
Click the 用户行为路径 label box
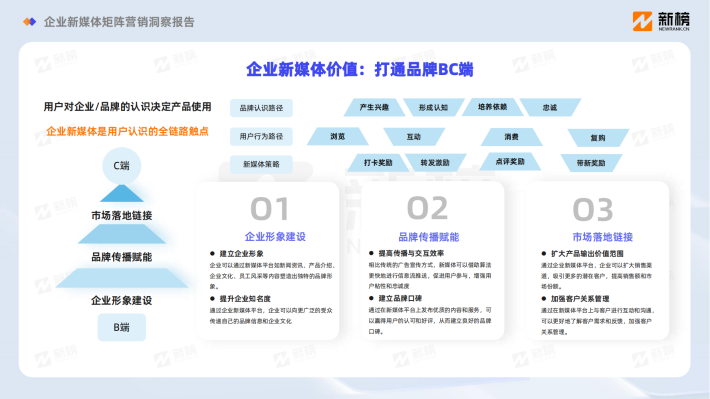click(x=261, y=136)
